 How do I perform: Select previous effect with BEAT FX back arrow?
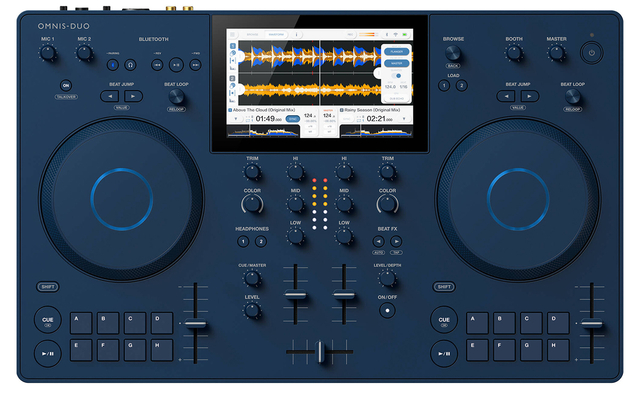(x=378, y=241)
